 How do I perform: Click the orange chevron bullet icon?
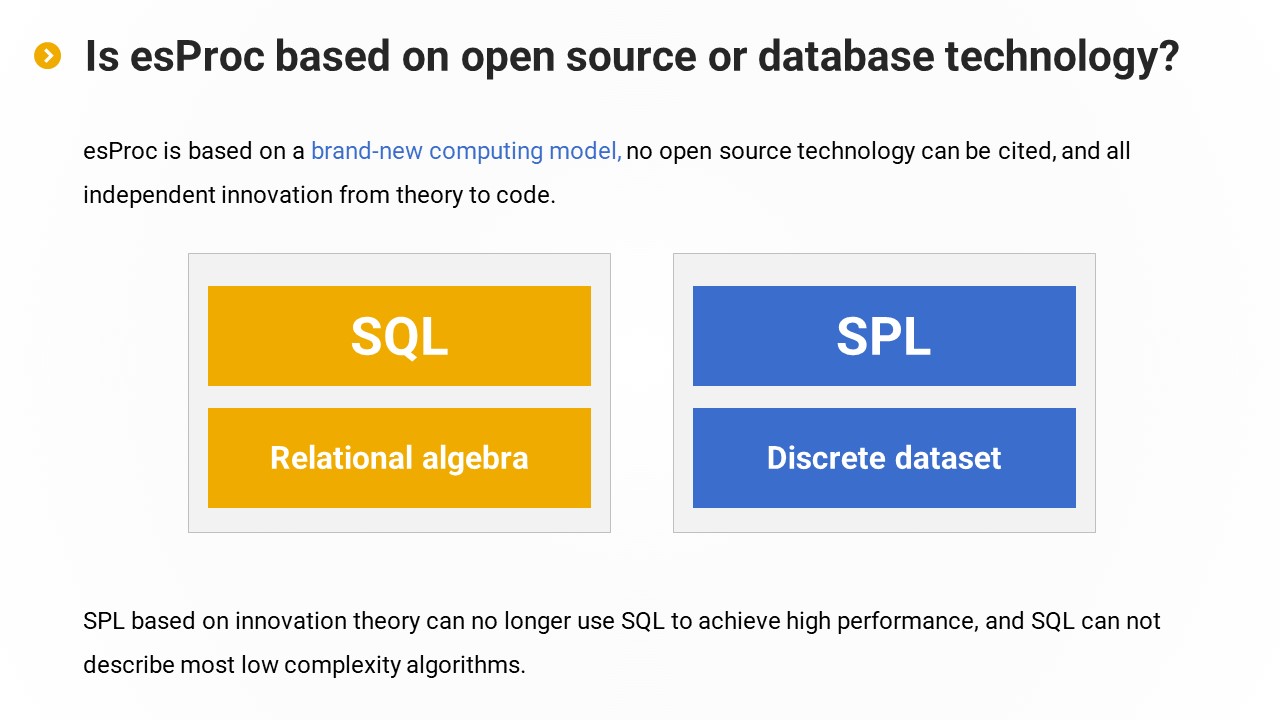point(47,56)
